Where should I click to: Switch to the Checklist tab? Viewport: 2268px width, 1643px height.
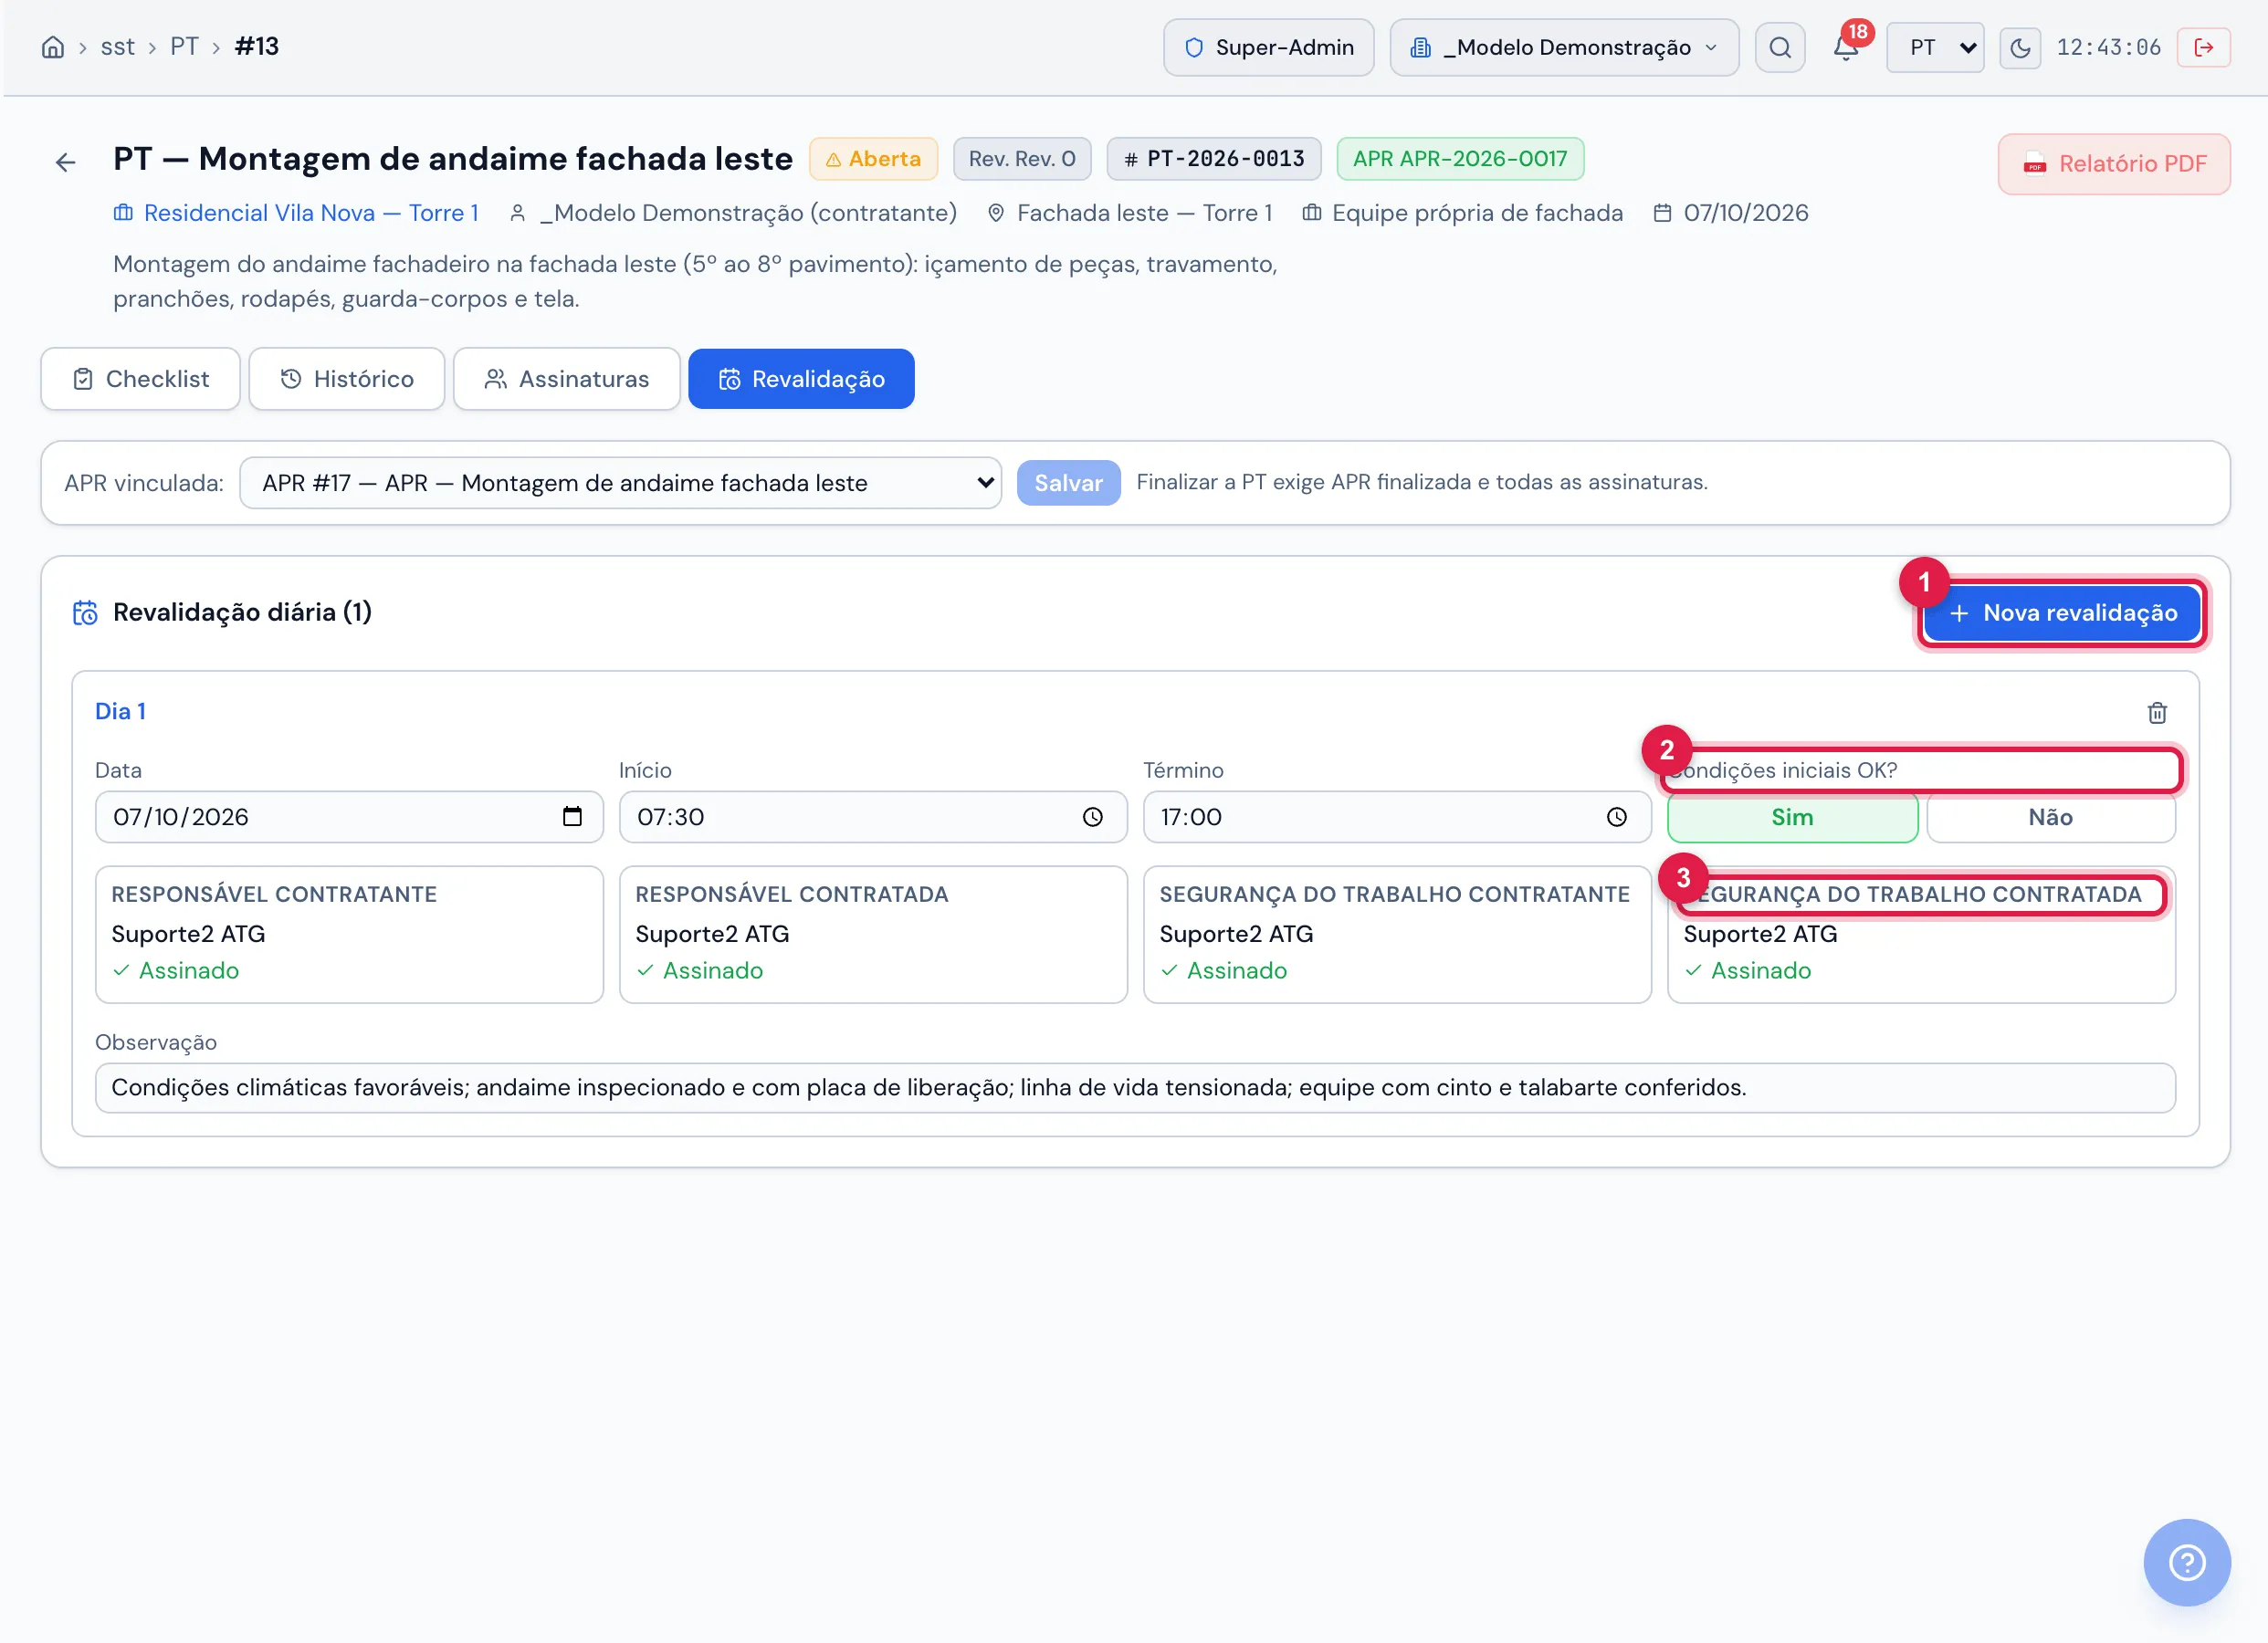(140, 379)
